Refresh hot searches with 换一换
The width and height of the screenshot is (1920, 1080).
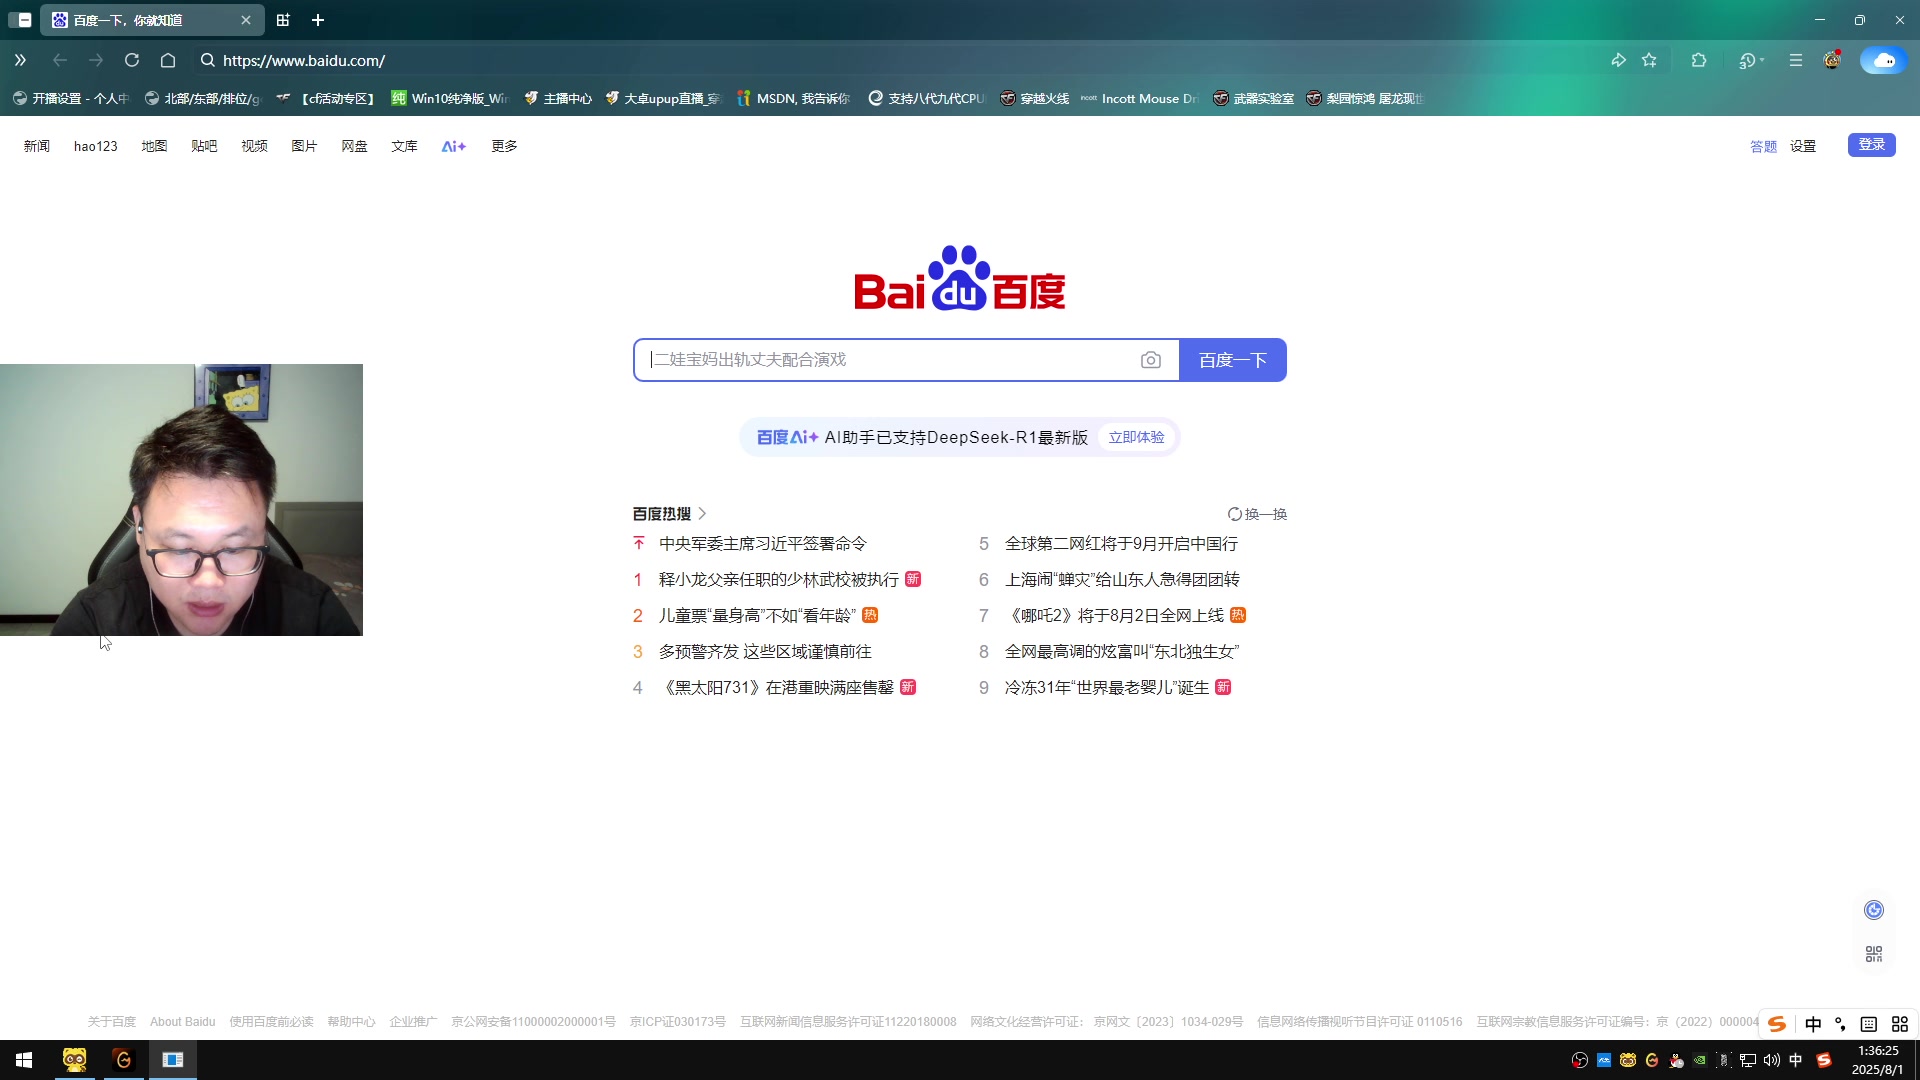1257,514
